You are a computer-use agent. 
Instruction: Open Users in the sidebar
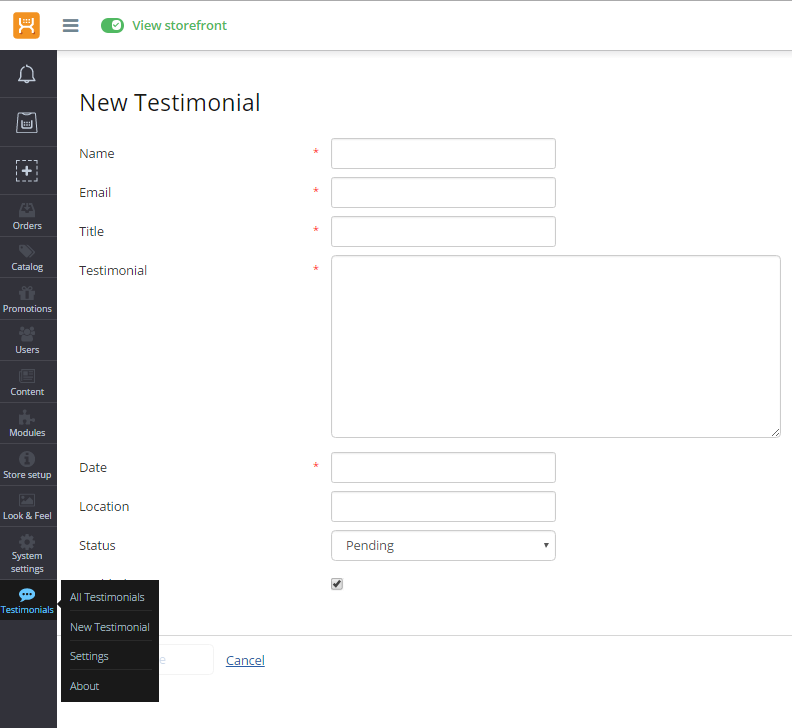27,341
